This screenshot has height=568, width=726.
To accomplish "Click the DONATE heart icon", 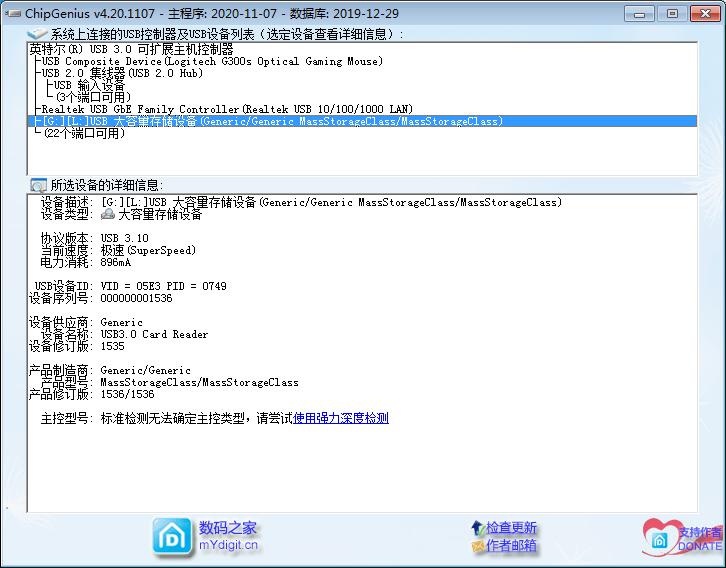I will click(661, 538).
